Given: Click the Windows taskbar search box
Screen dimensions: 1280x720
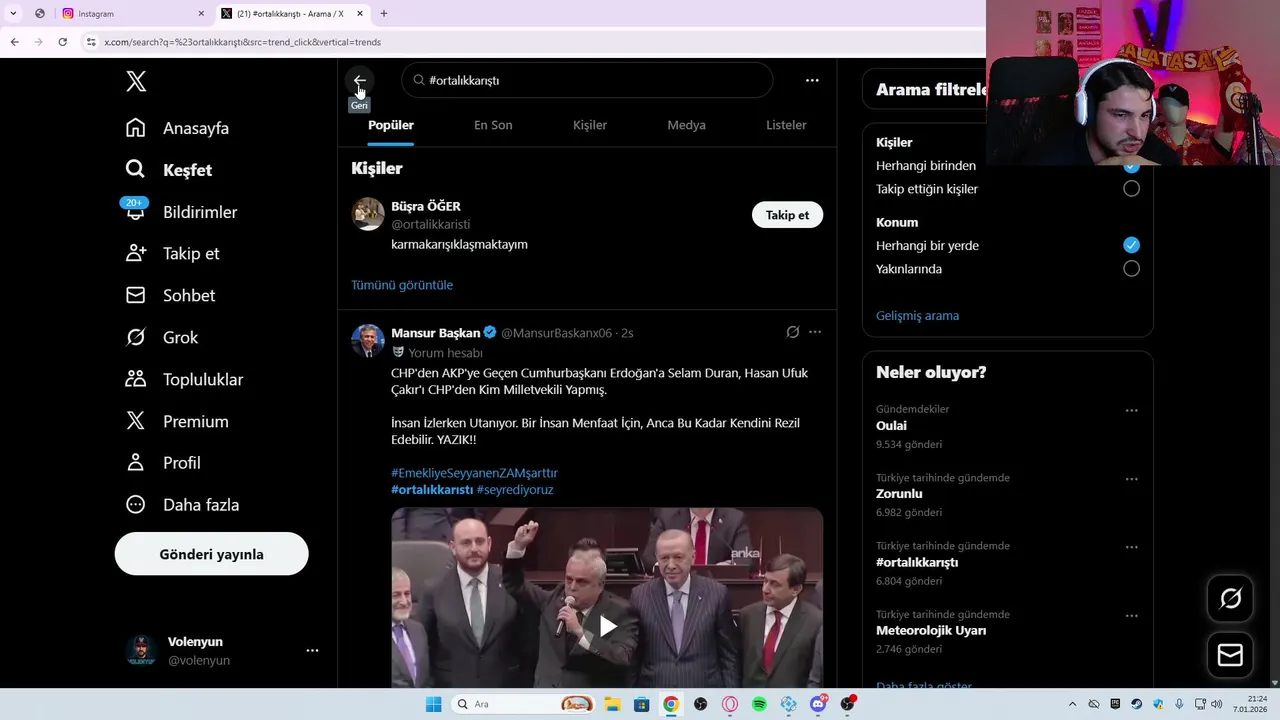Looking at the screenshot, I should pos(523,704).
